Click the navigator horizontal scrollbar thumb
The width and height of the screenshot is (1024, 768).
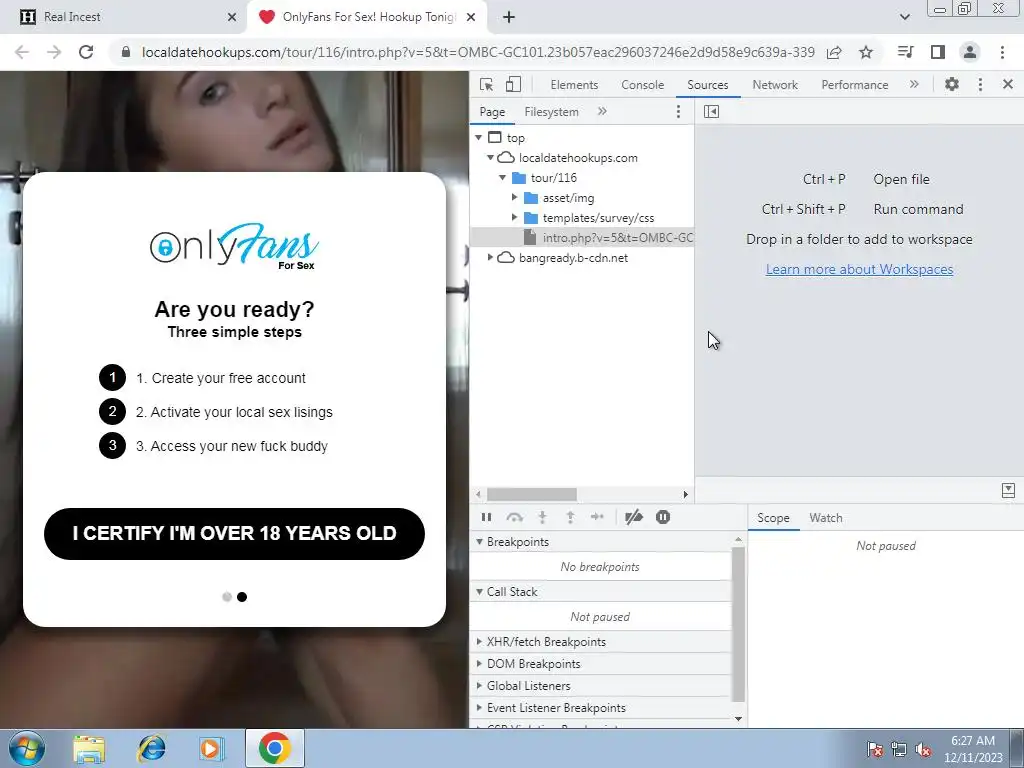(x=532, y=494)
